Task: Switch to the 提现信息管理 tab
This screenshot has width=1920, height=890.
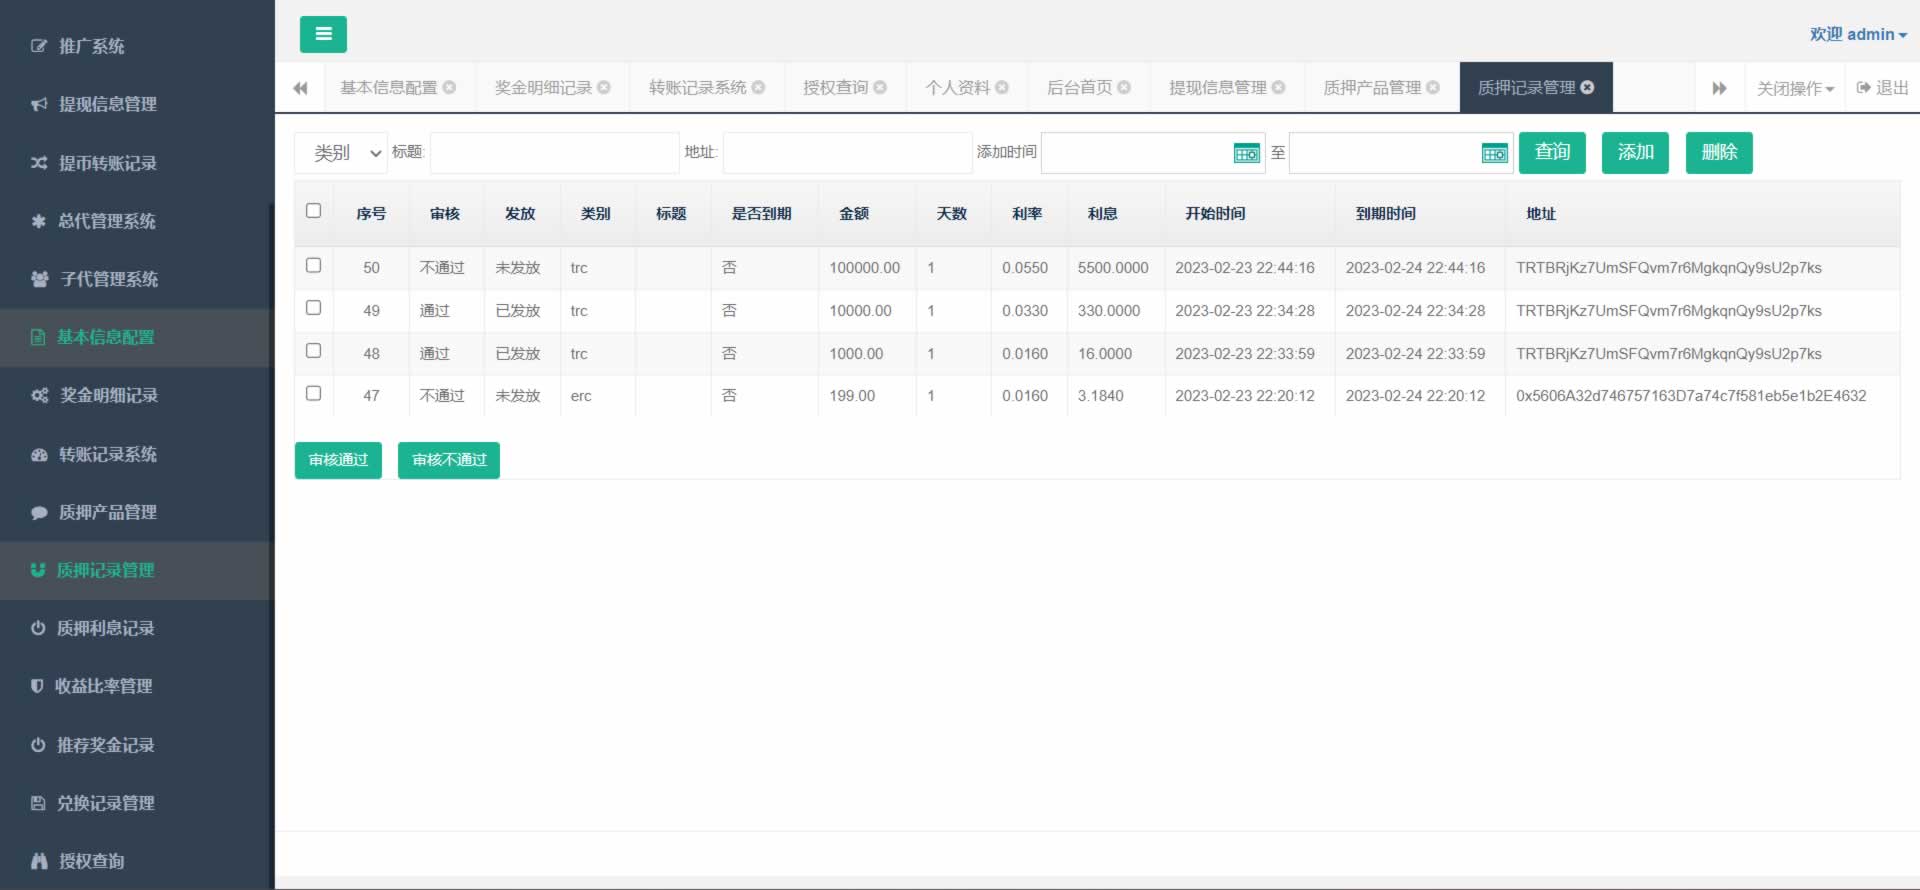Action: pos(1217,88)
